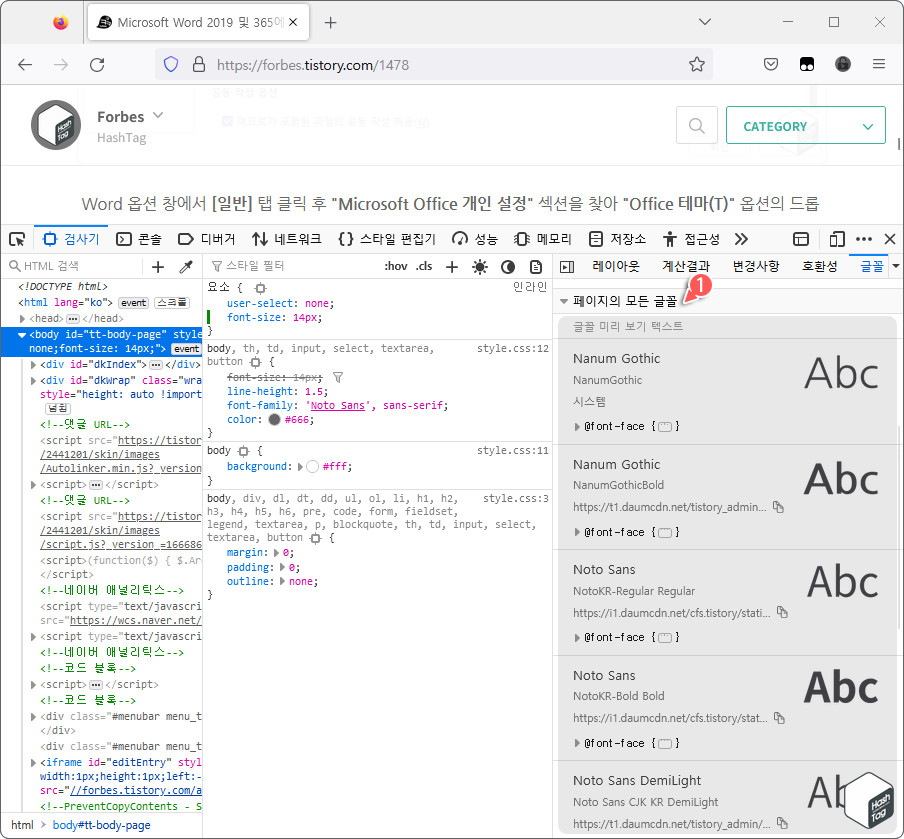Activate the element picker tool in devtools
This screenshot has height=839, width=904.
(17, 239)
